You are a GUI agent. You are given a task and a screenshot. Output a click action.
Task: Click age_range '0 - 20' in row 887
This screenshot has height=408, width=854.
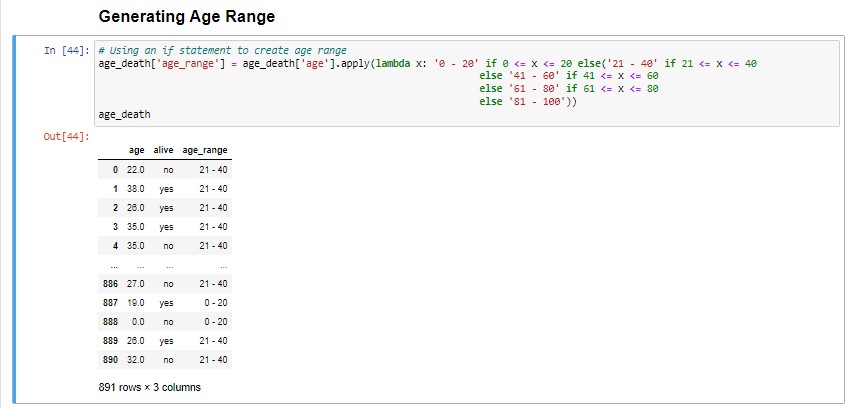tap(216, 303)
